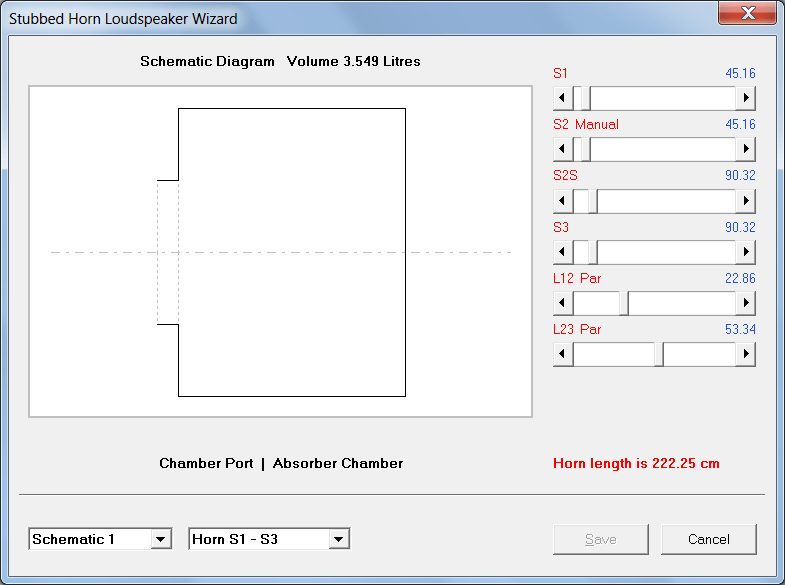Click the Chamber Port label
The height and width of the screenshot is (585, 785).
tap(206, 463)
